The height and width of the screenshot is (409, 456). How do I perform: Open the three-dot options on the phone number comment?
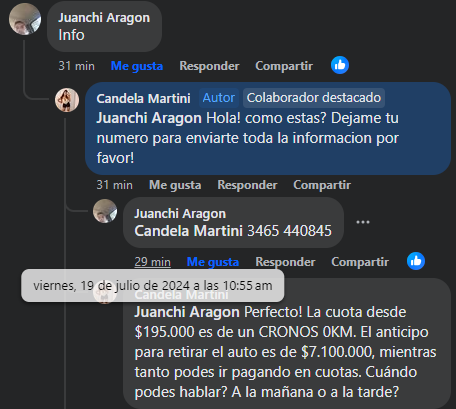click(x=363, y=222)
